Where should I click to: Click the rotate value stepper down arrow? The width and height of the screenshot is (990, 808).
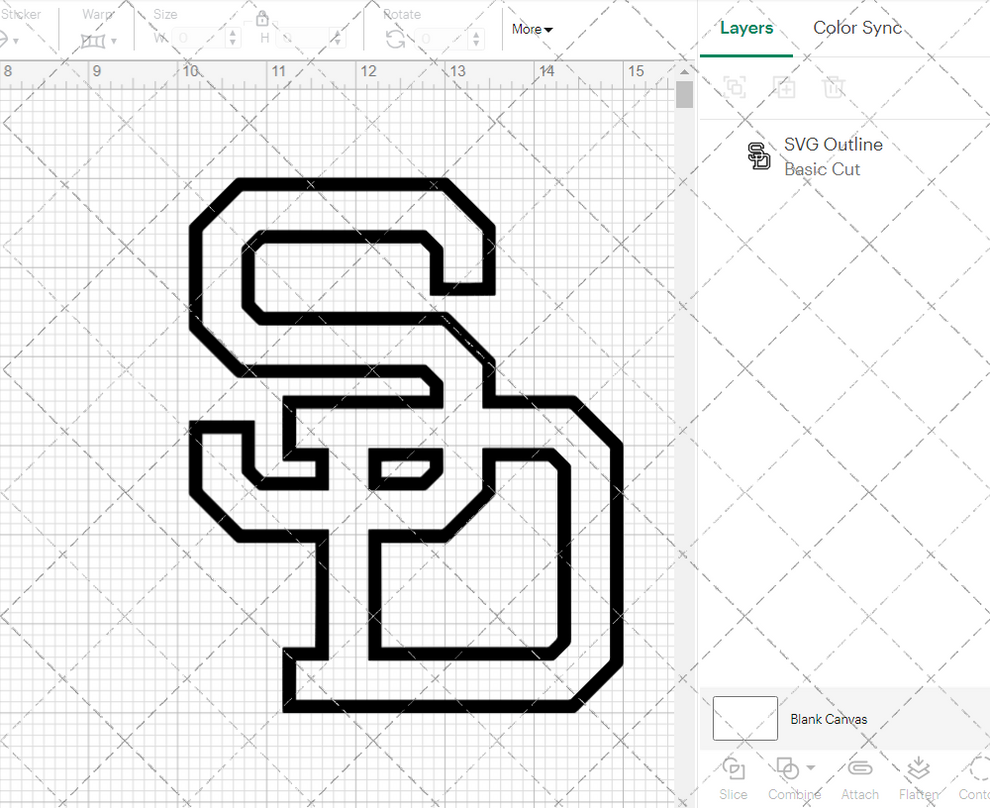click(477, 44)
